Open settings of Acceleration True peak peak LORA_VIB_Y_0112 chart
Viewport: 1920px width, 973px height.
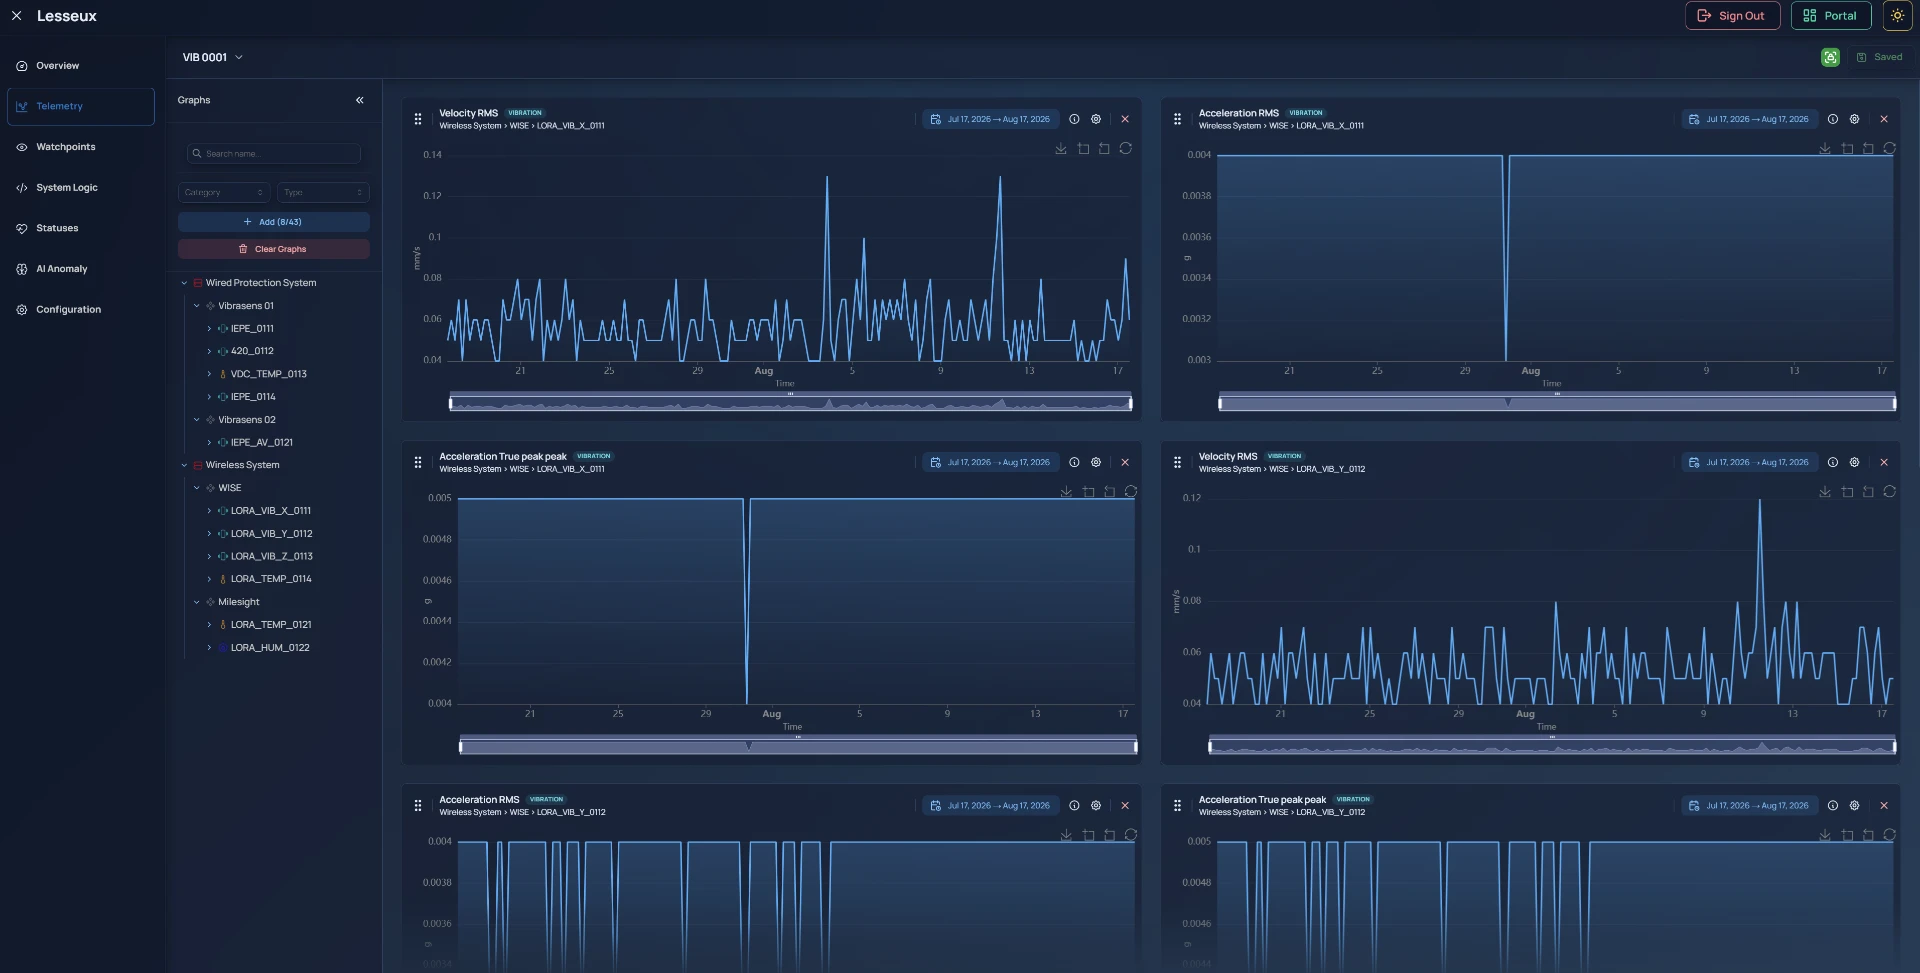1855,805
